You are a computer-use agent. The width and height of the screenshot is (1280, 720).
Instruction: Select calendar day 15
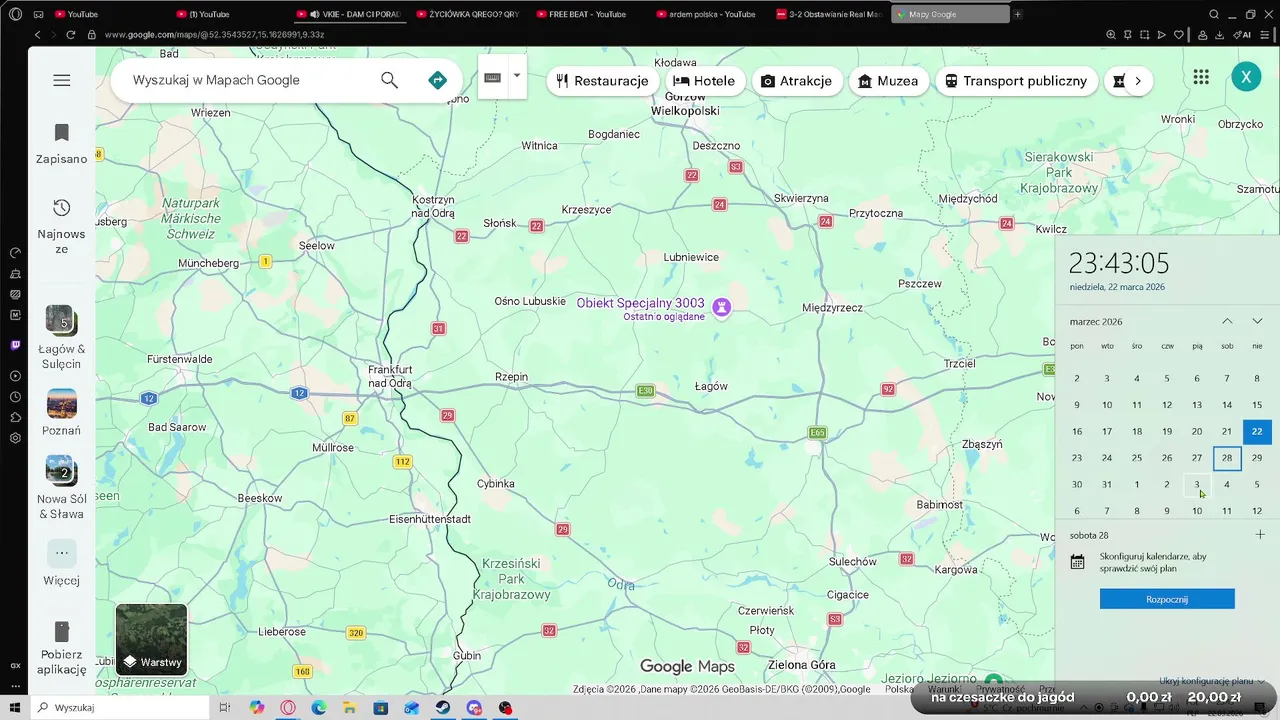(1257, 405)
